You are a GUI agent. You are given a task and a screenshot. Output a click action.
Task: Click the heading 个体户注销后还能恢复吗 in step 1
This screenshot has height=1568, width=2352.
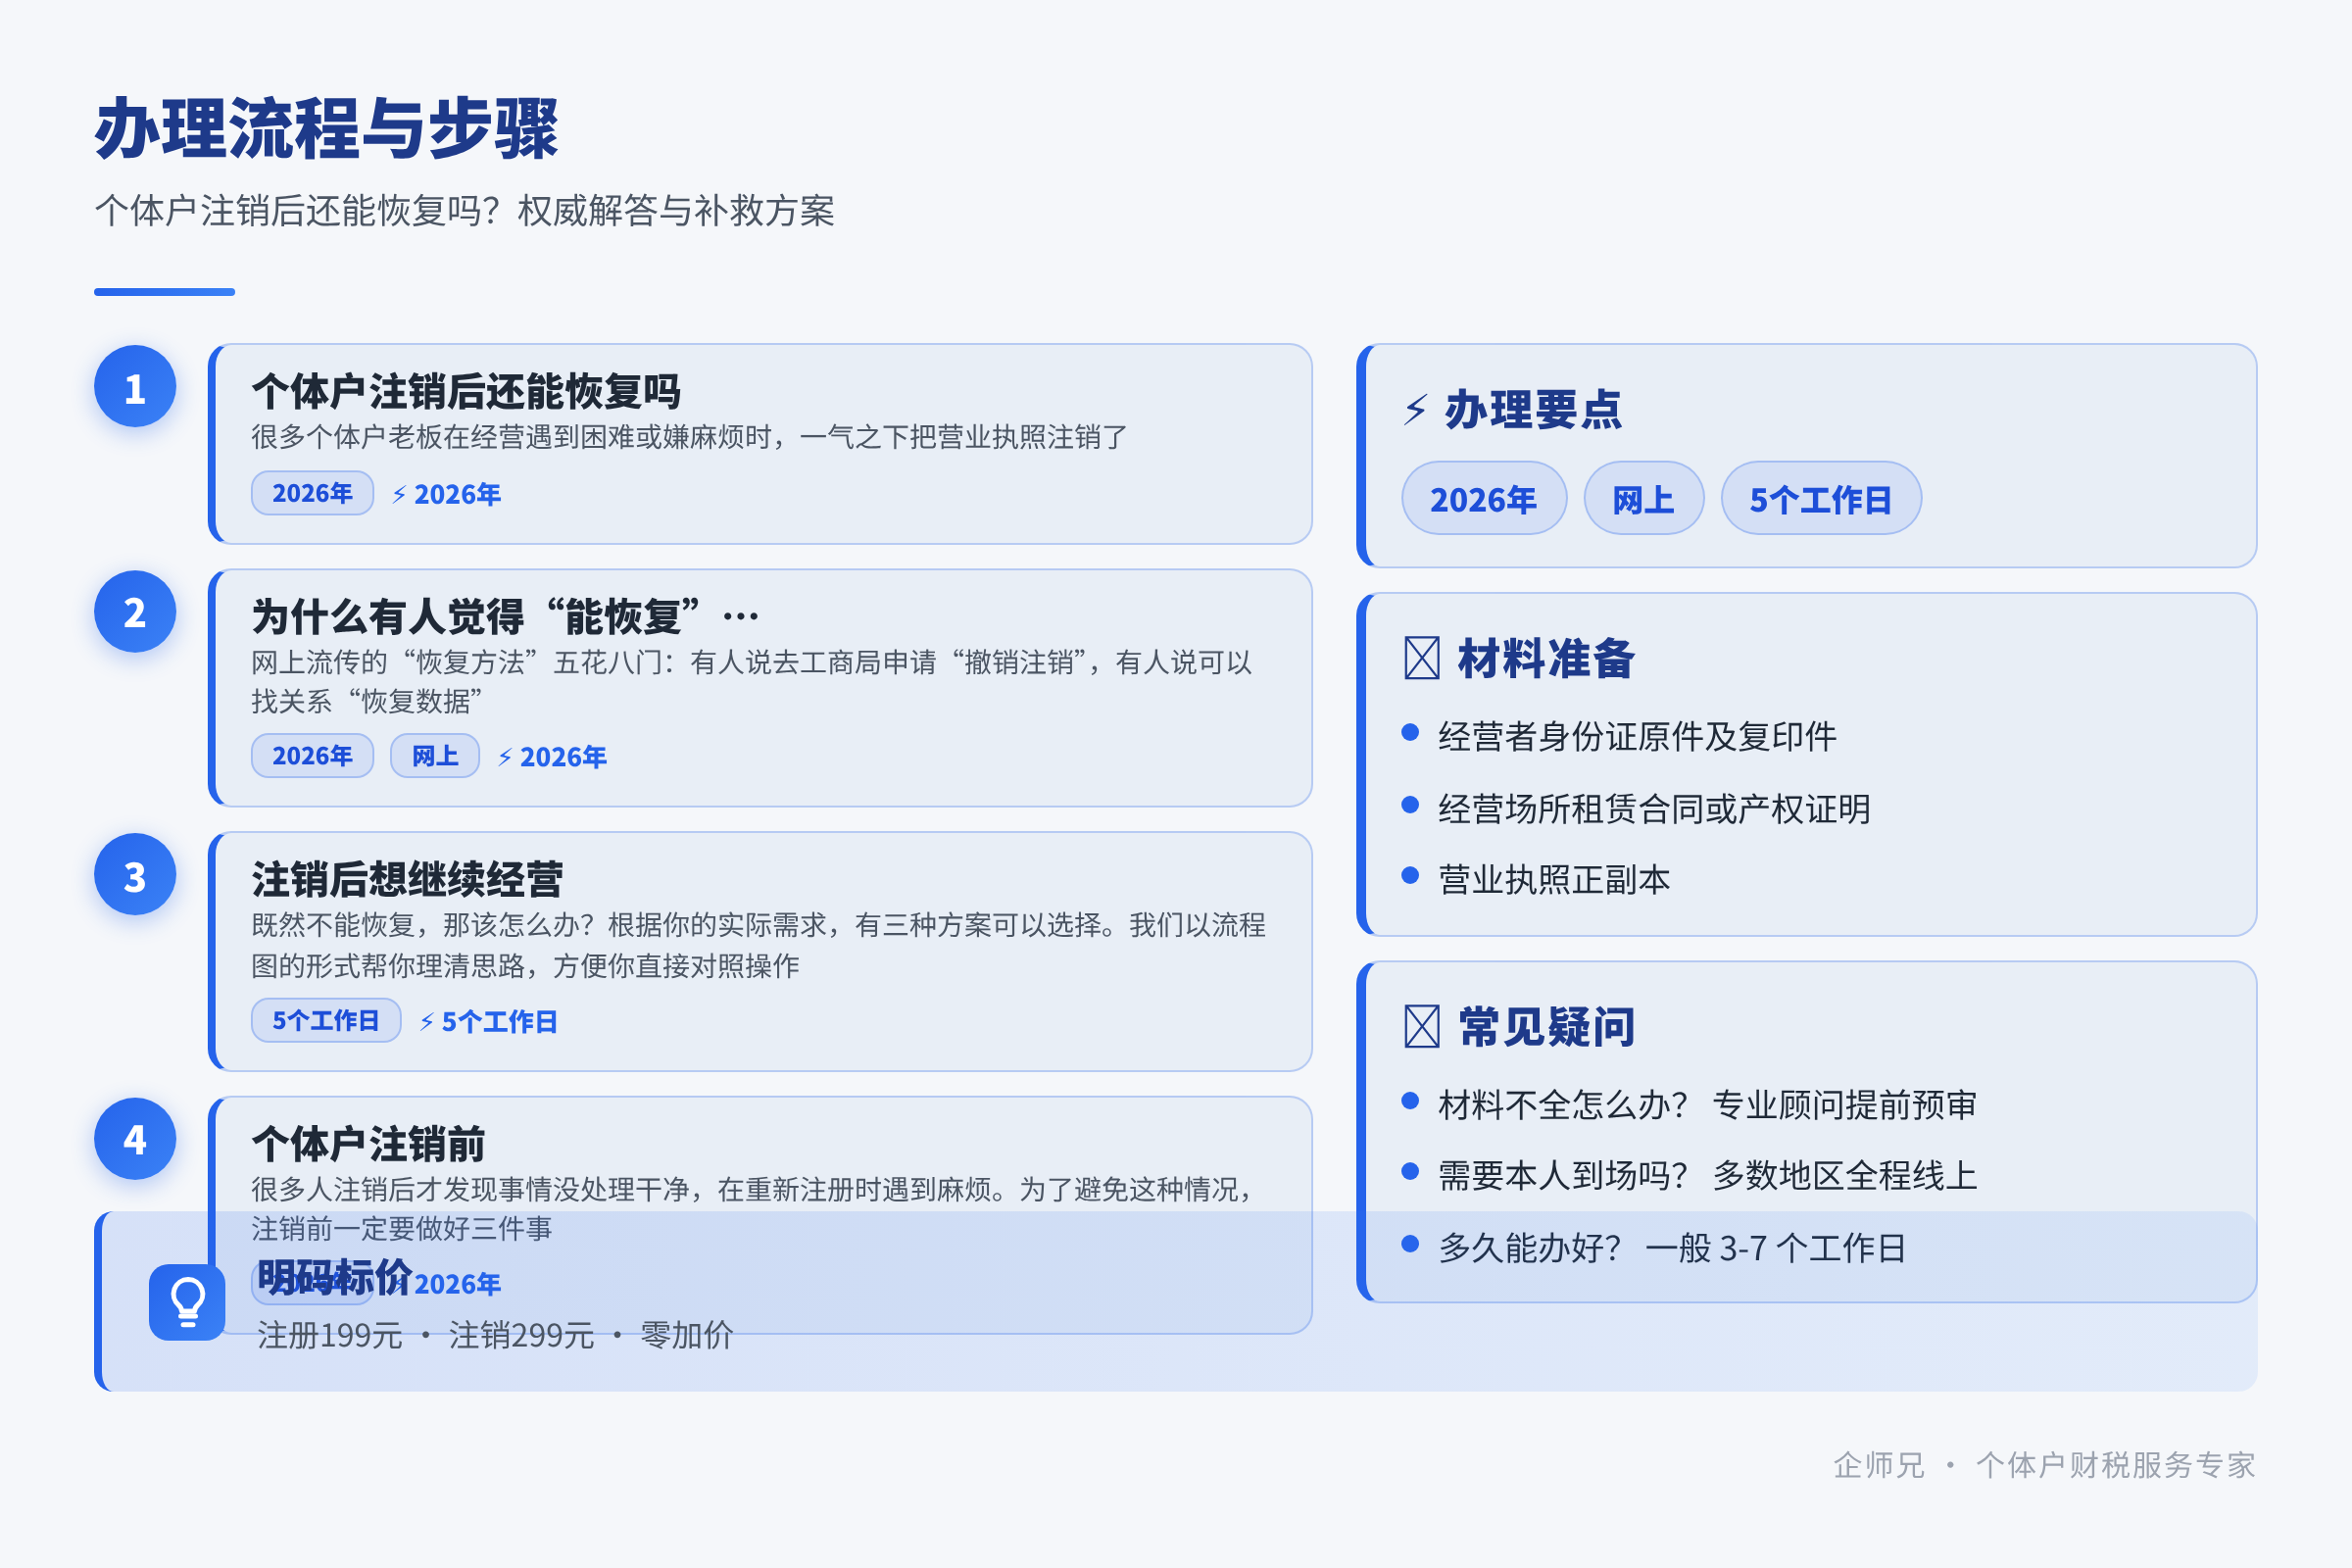466,391
